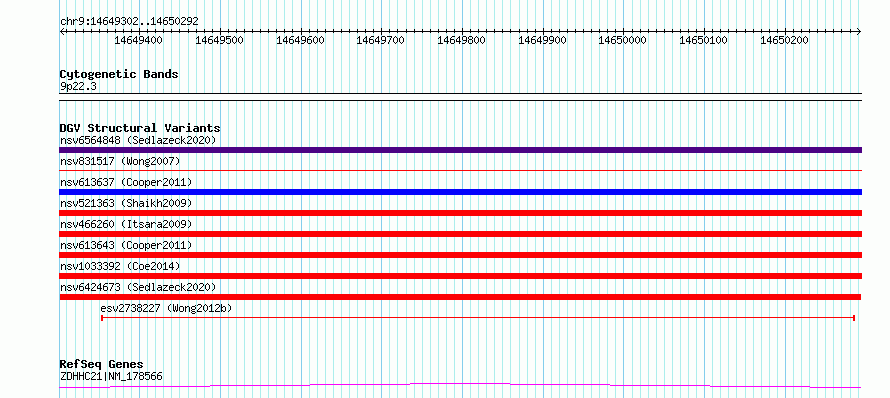Select the red bar under nsv1033392

coord(460,276)
